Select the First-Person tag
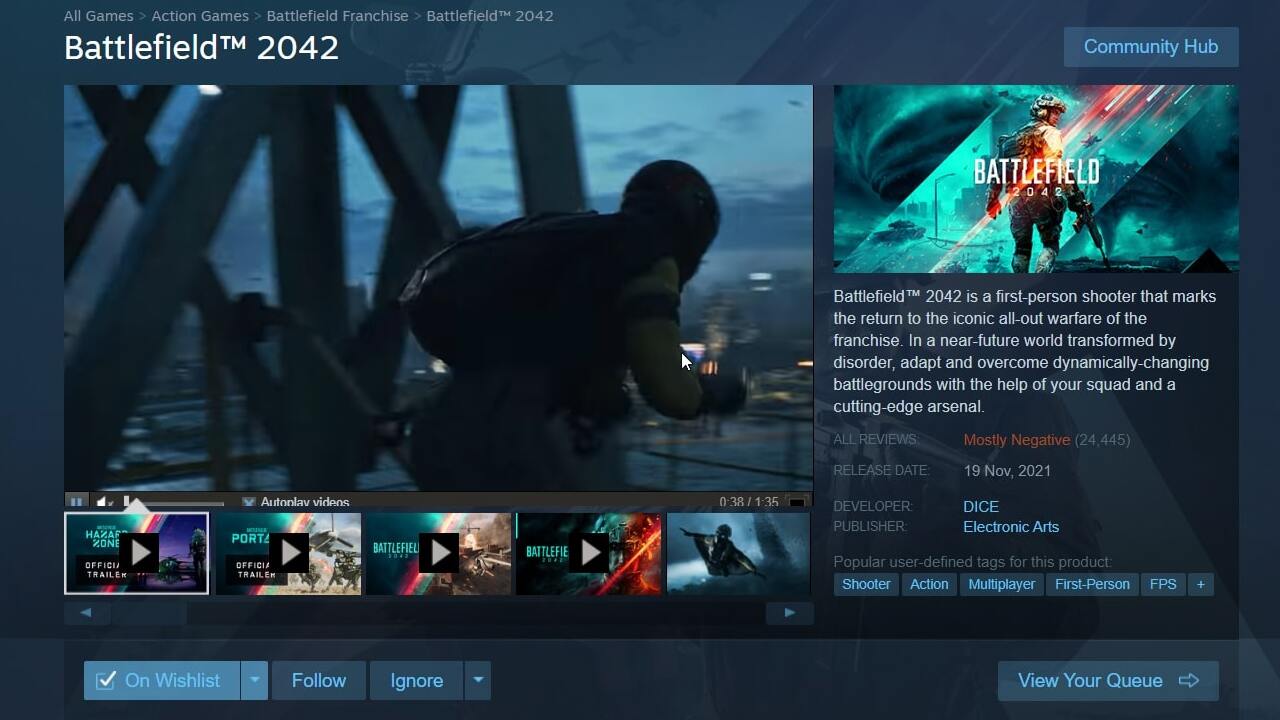Viewport: 1280px width, 720px height. tap(1092, 584)
